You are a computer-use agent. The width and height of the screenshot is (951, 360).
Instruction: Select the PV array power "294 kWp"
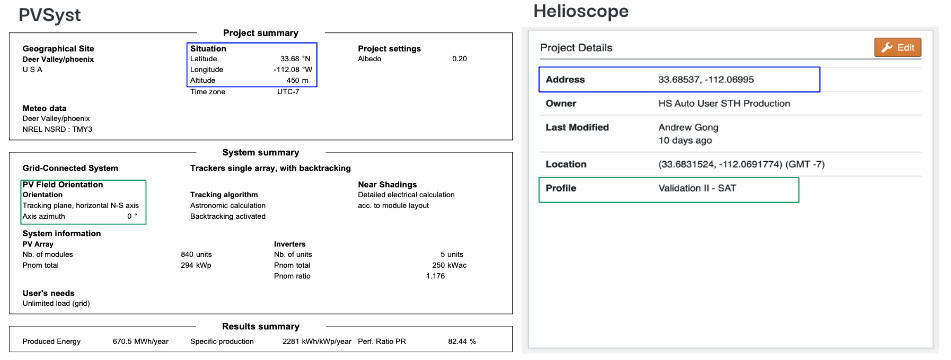195,265
